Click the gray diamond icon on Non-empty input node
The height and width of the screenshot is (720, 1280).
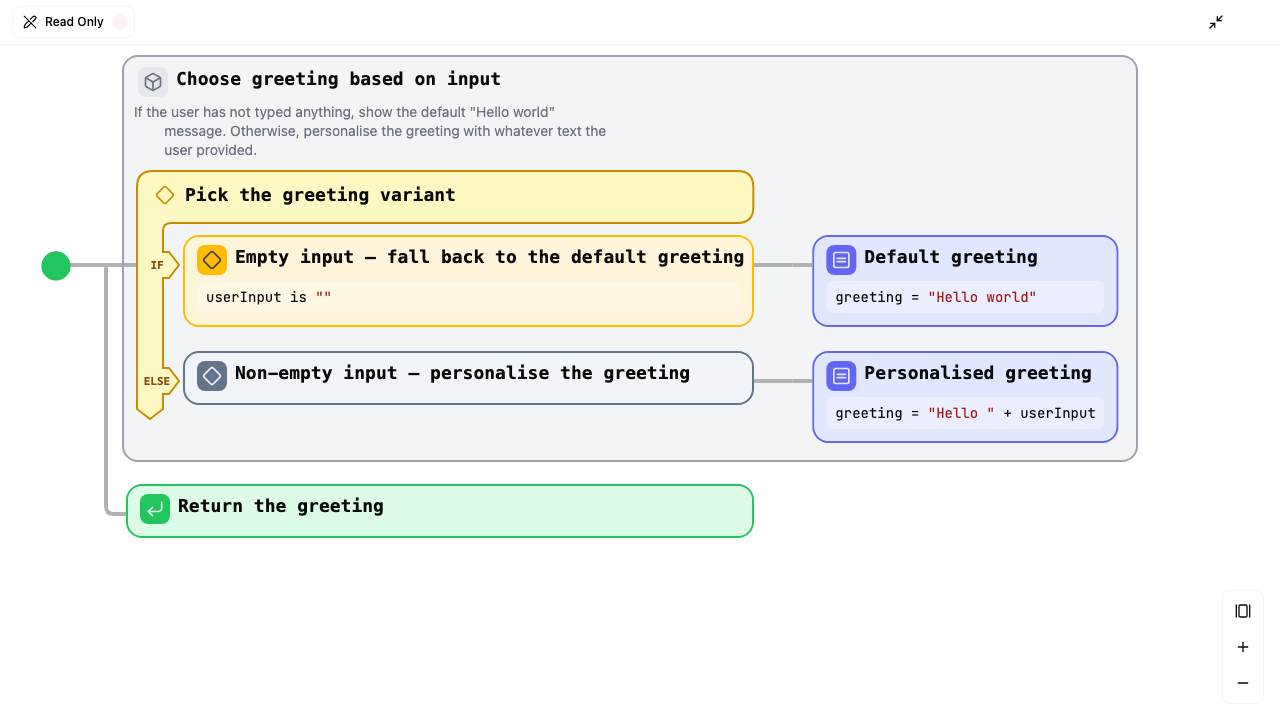[x=212, y=375]
